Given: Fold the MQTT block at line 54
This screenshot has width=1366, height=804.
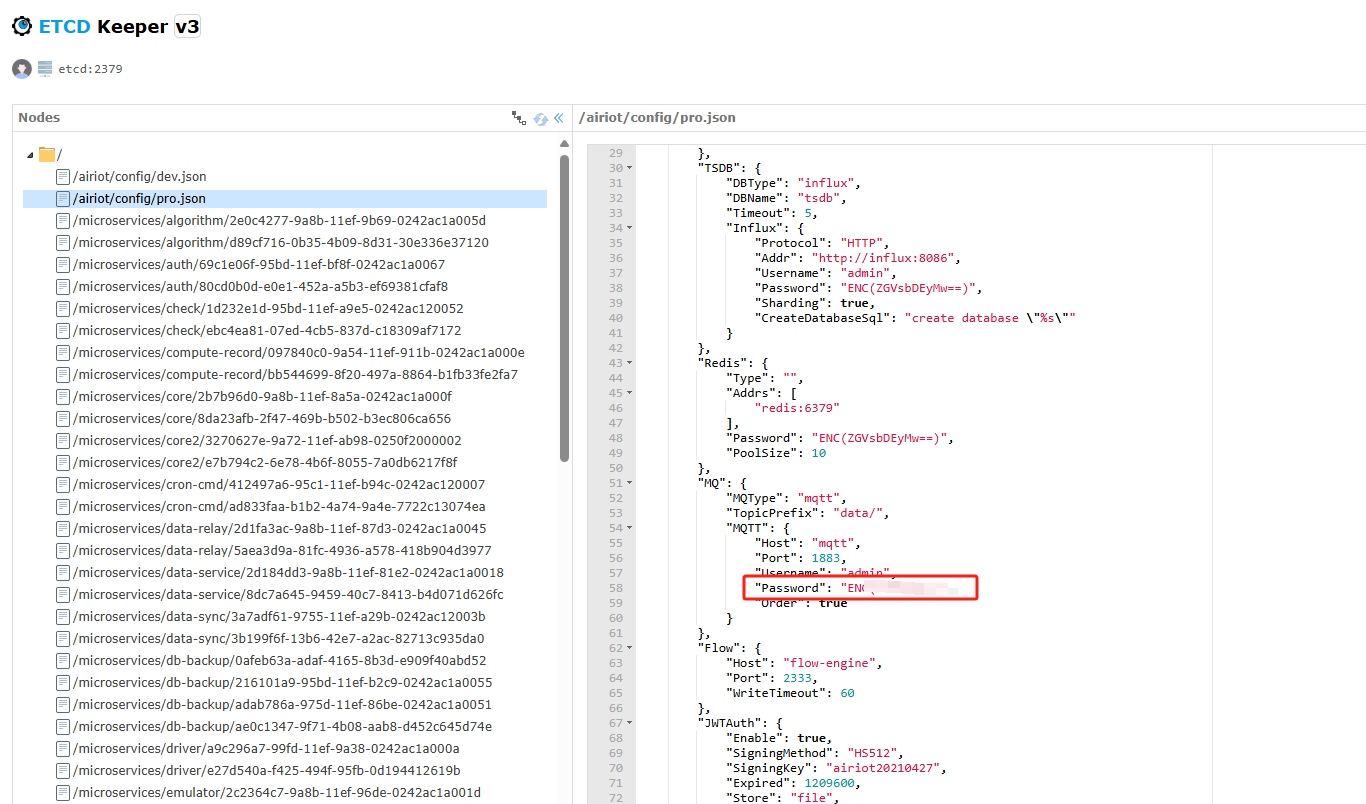Looking at the screenshot, I should pyautogui.click(x=629, y=528).
